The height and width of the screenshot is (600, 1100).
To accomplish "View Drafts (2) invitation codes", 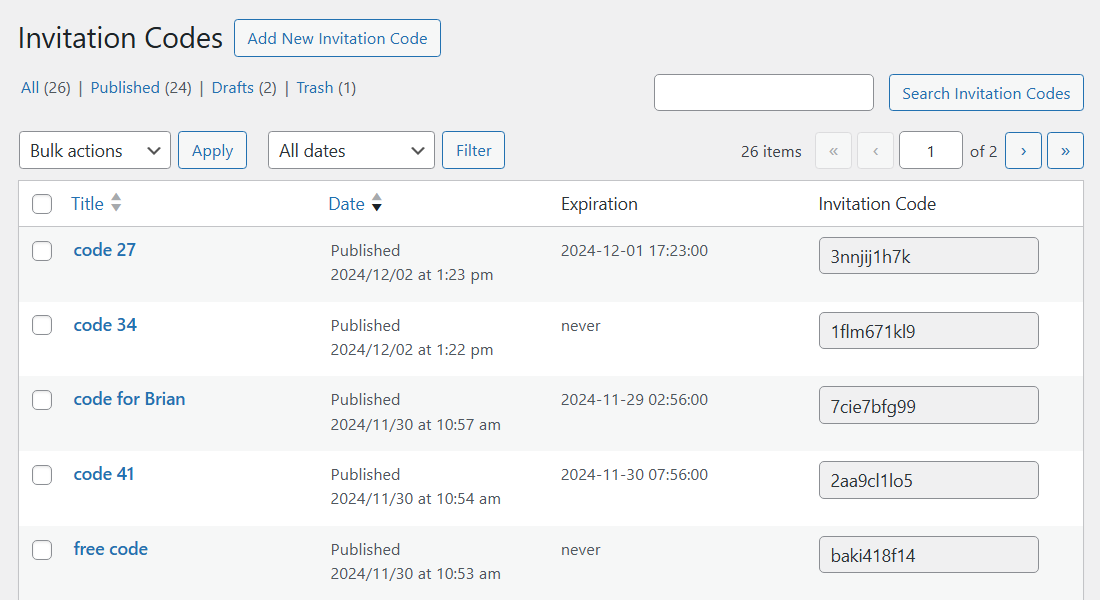I will pyautogui.click(x=244, y=88).
